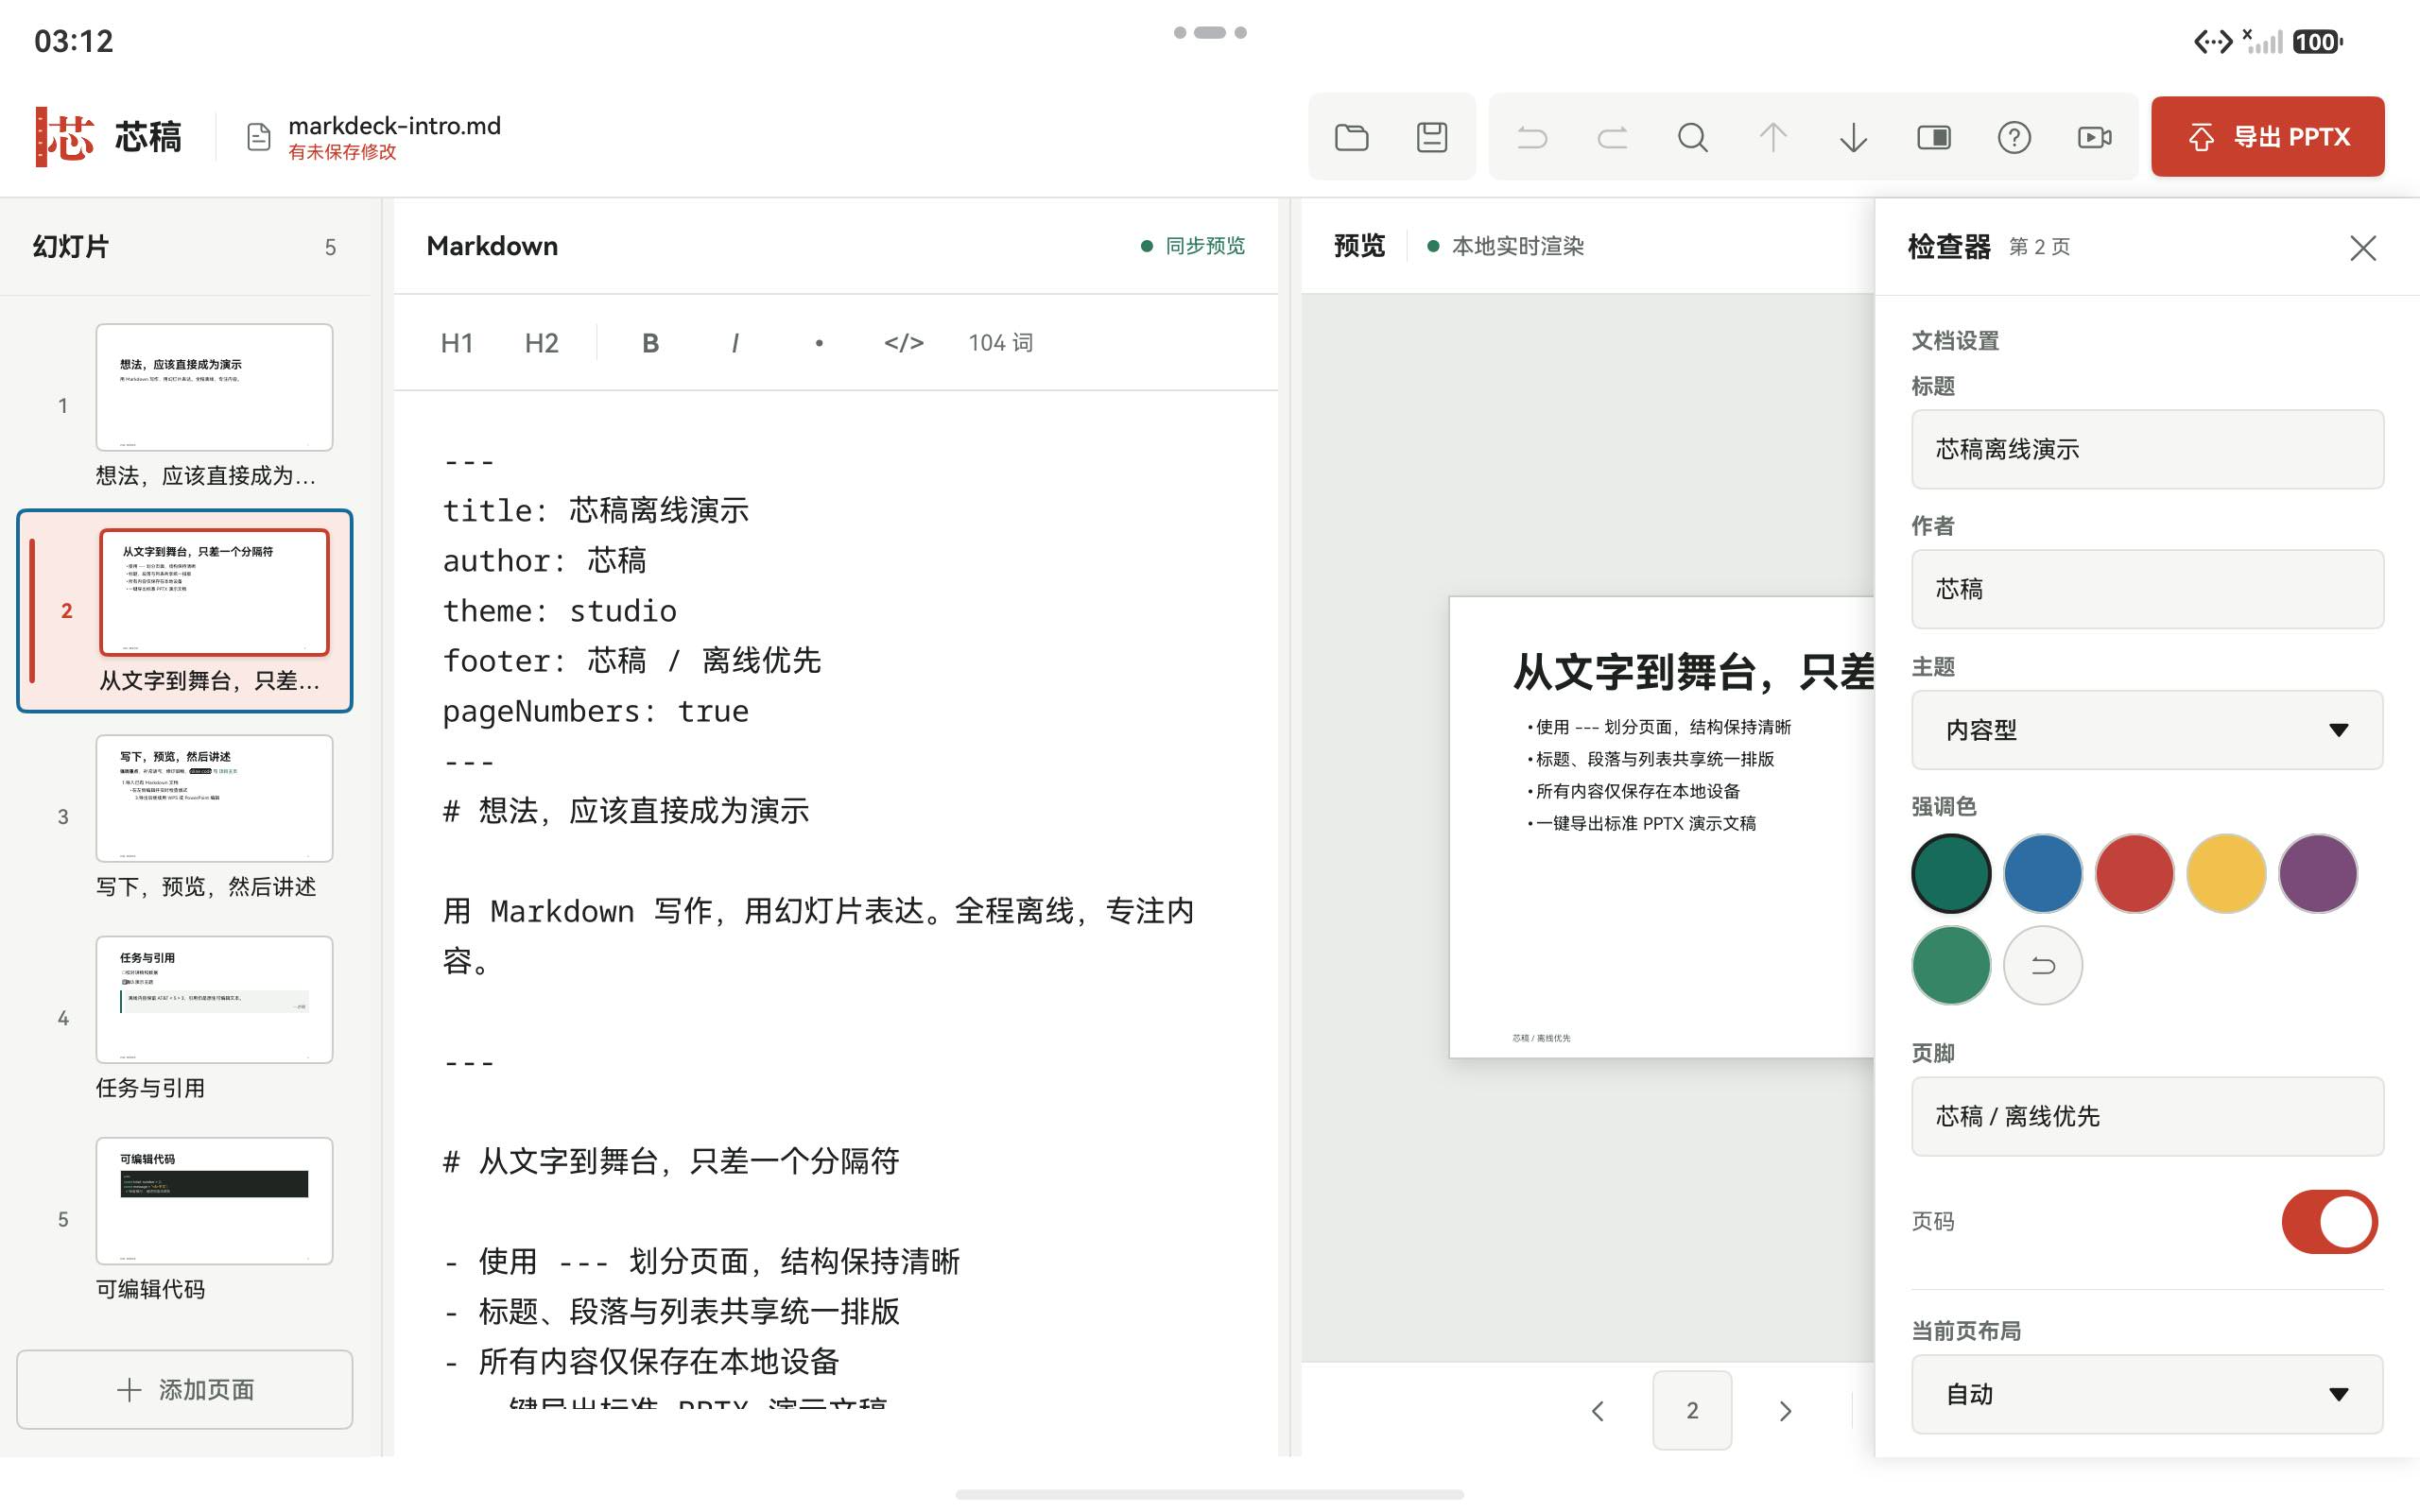Click the cellular signal indicator in the status bar
Viewport: 2420px width, 1512px height.
click(x=2262, y=42)
